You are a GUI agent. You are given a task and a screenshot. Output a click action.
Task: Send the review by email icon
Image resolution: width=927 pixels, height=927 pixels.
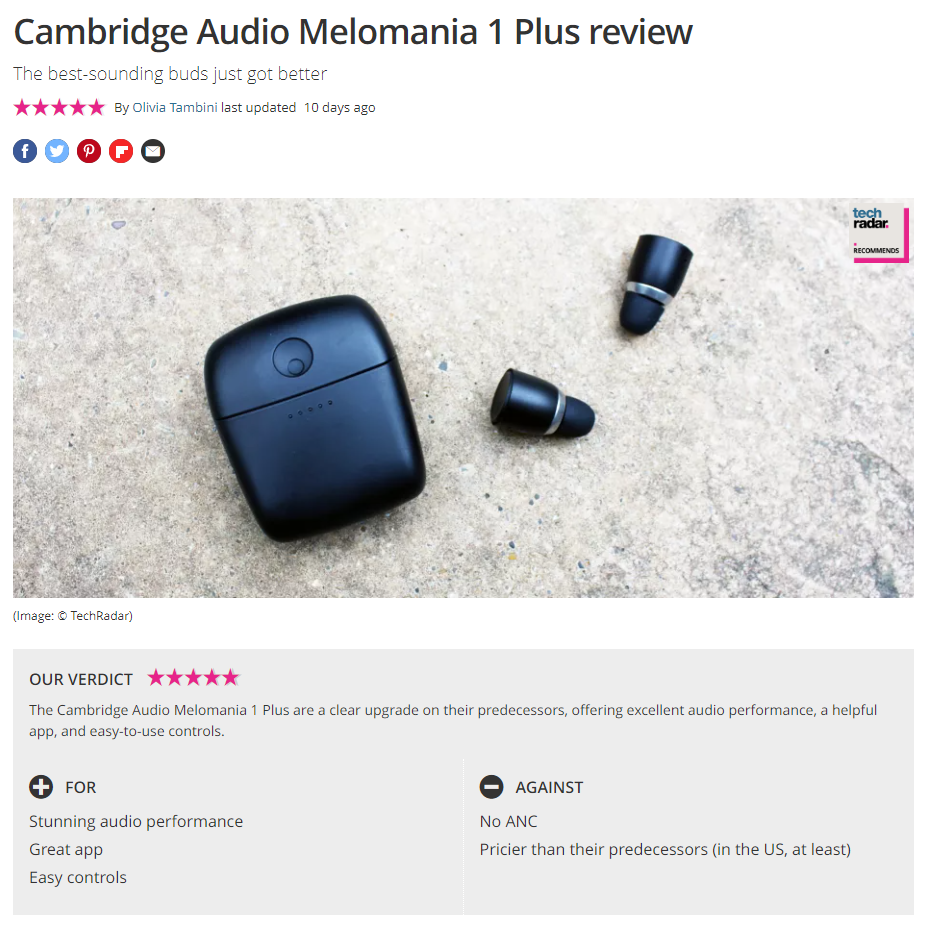153,151
